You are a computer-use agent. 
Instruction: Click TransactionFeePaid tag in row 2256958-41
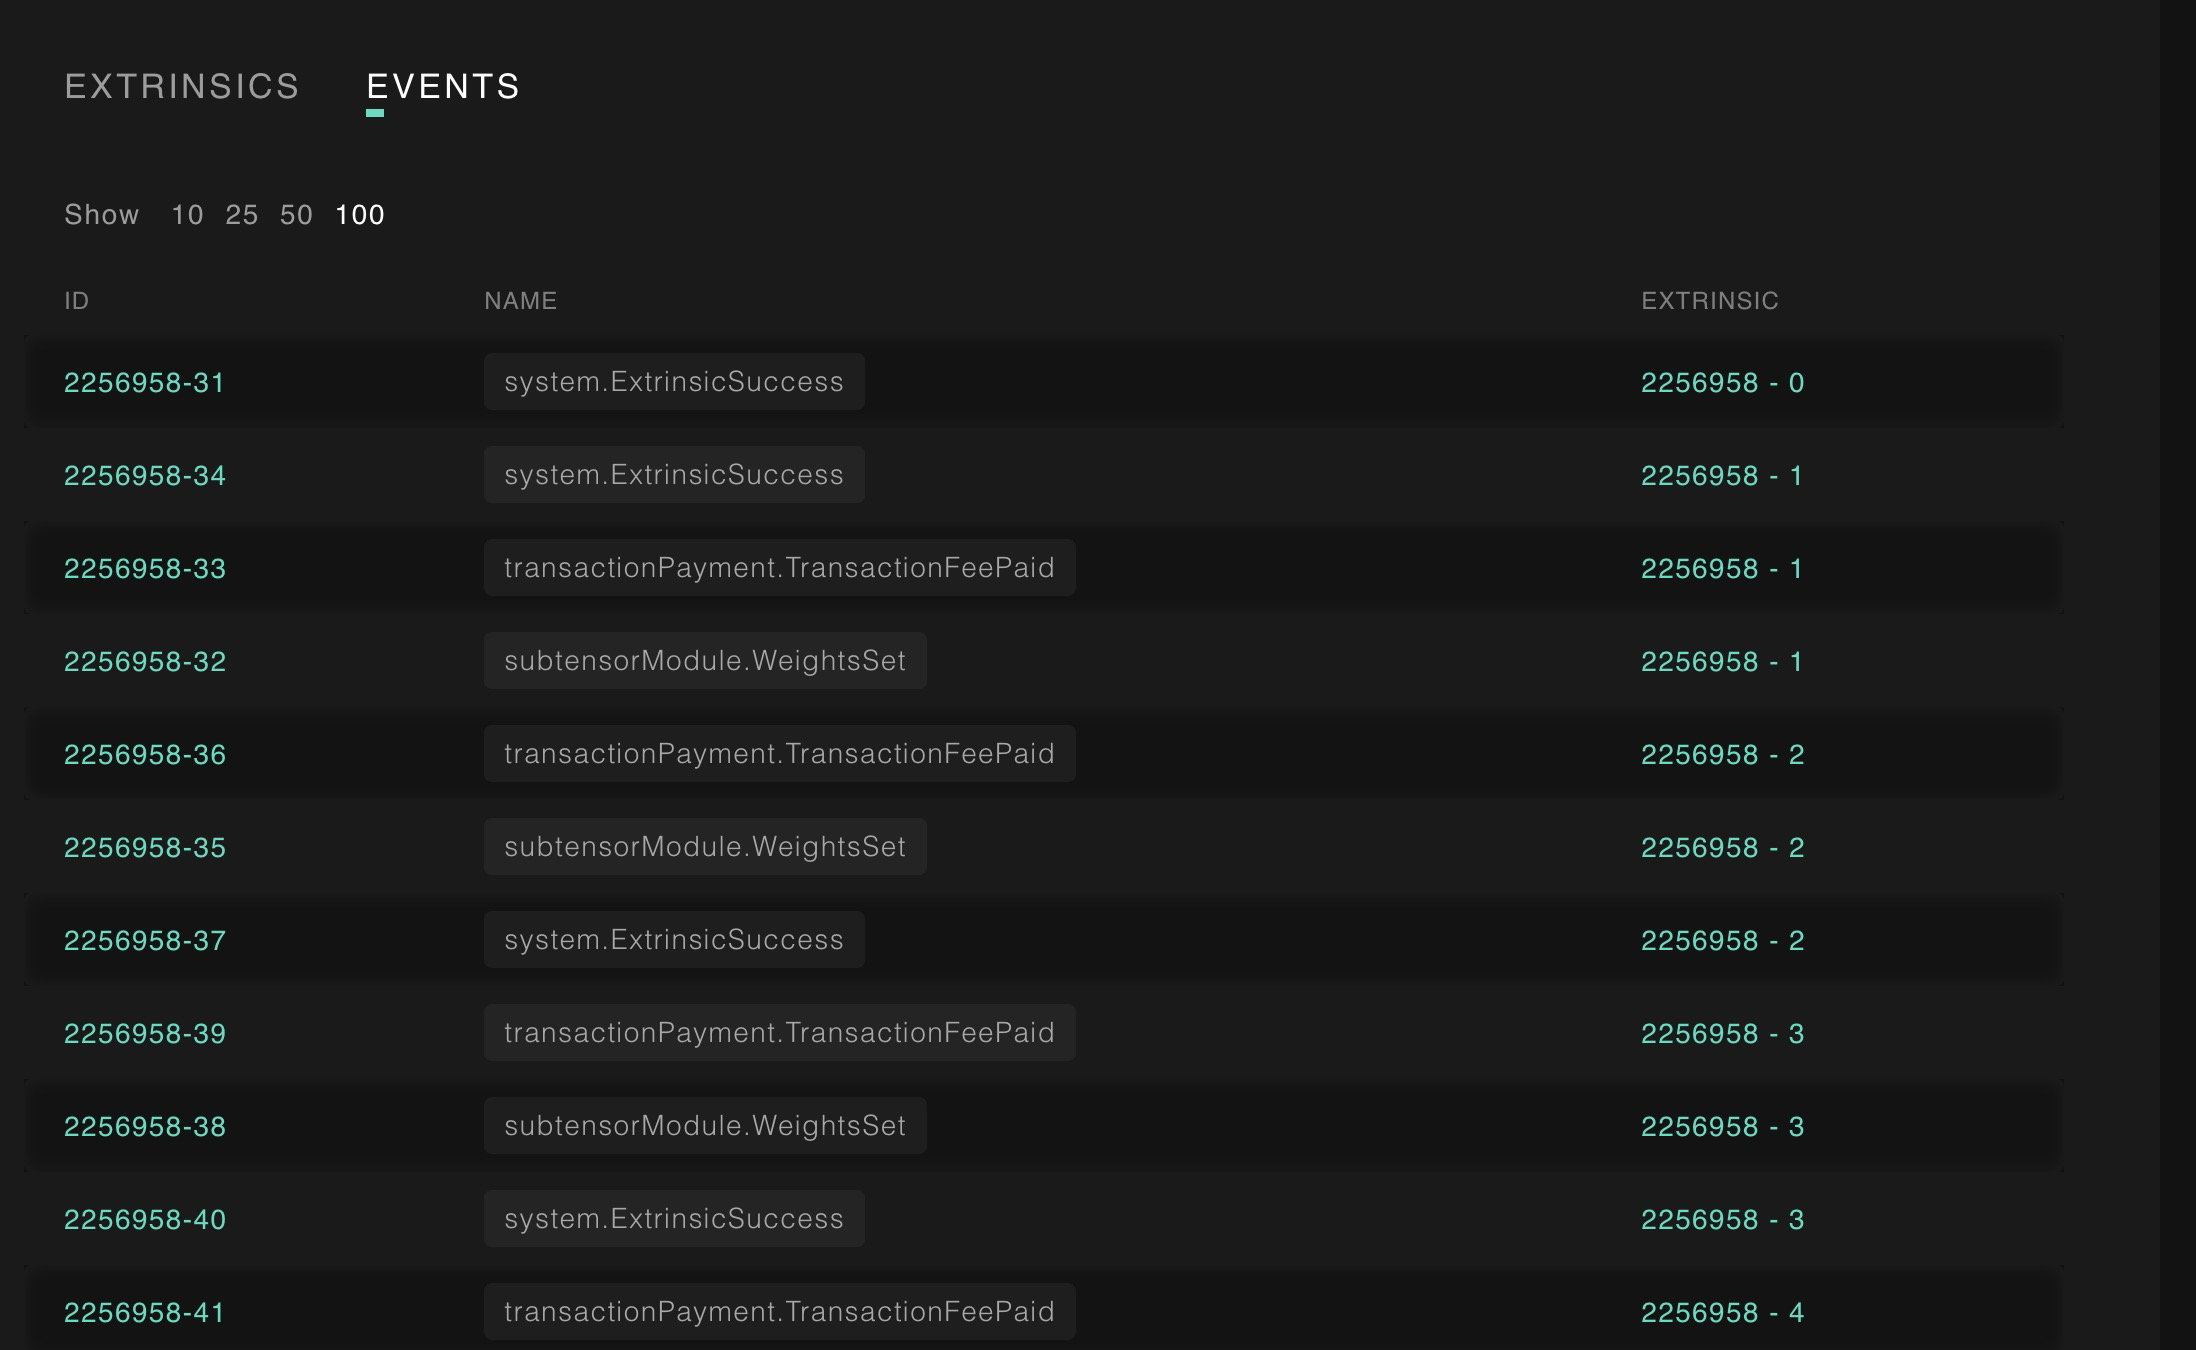click(780, 1312)
